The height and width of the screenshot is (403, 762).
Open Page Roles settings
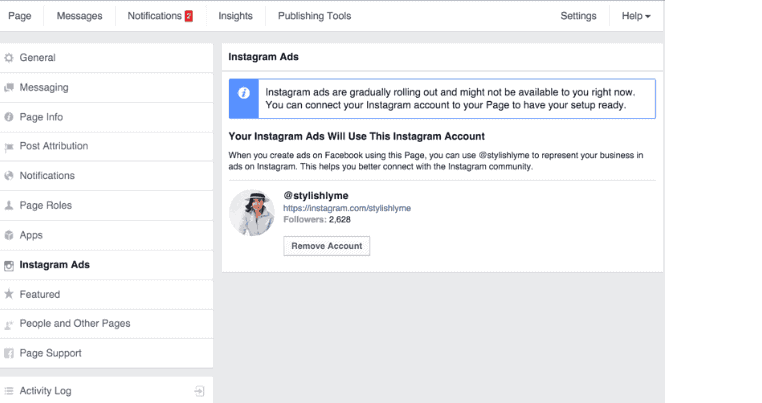(x=106, y=206)
